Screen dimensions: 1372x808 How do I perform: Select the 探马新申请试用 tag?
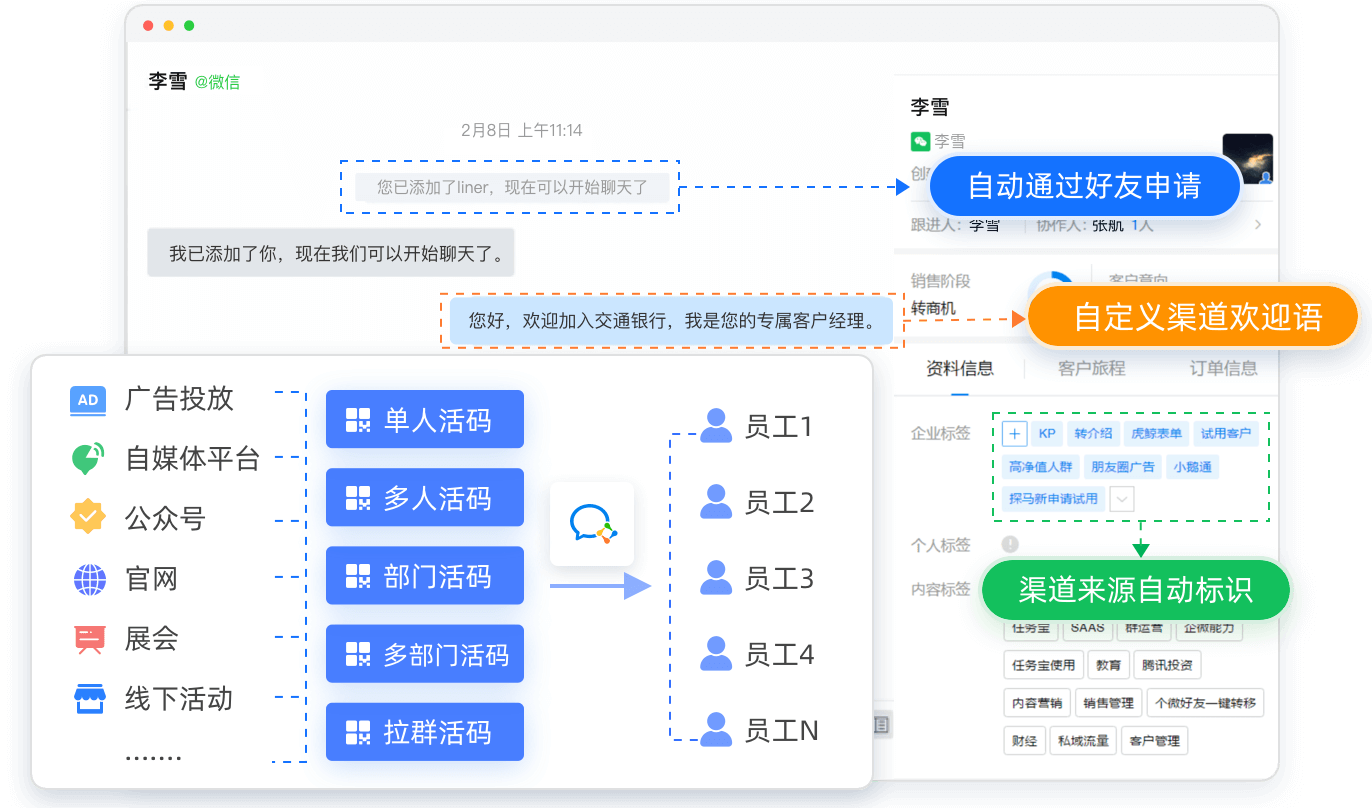(x=1053, y=498)
